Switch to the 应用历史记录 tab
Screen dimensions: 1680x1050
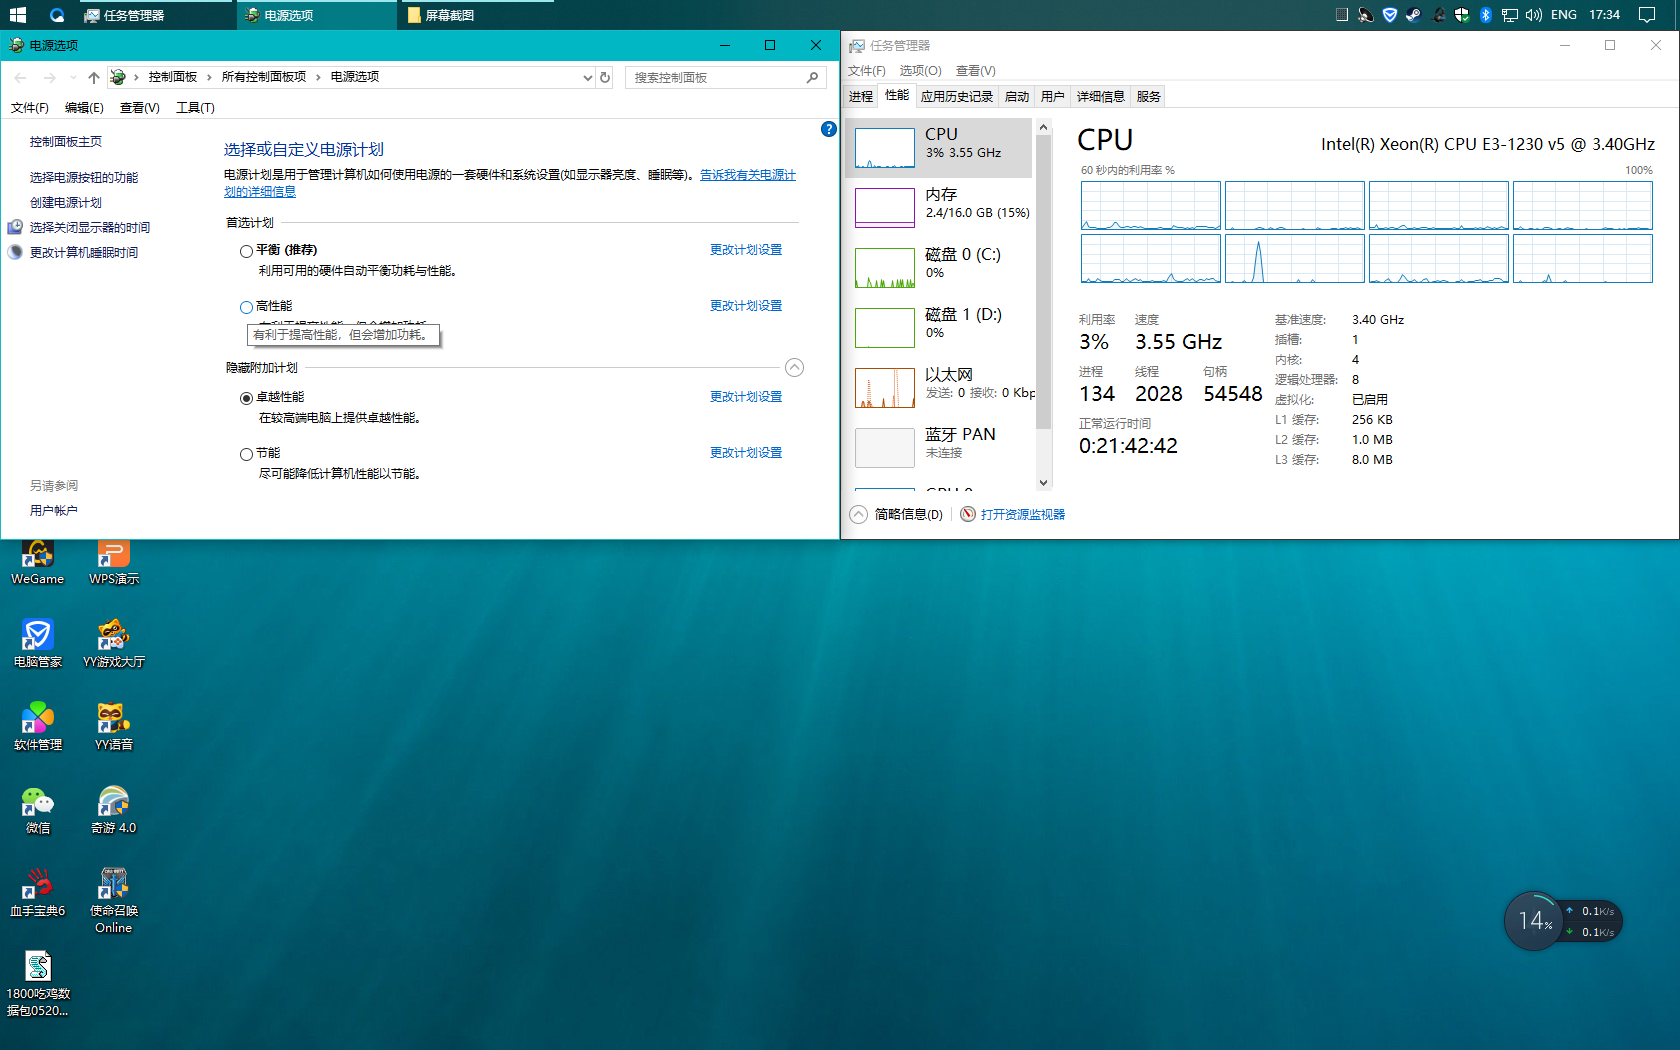[957, 97]
